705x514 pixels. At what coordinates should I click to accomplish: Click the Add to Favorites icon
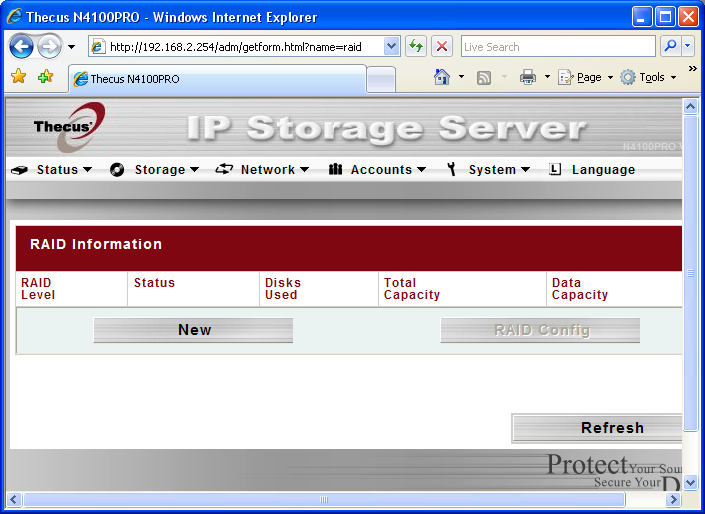click(45, 77)
